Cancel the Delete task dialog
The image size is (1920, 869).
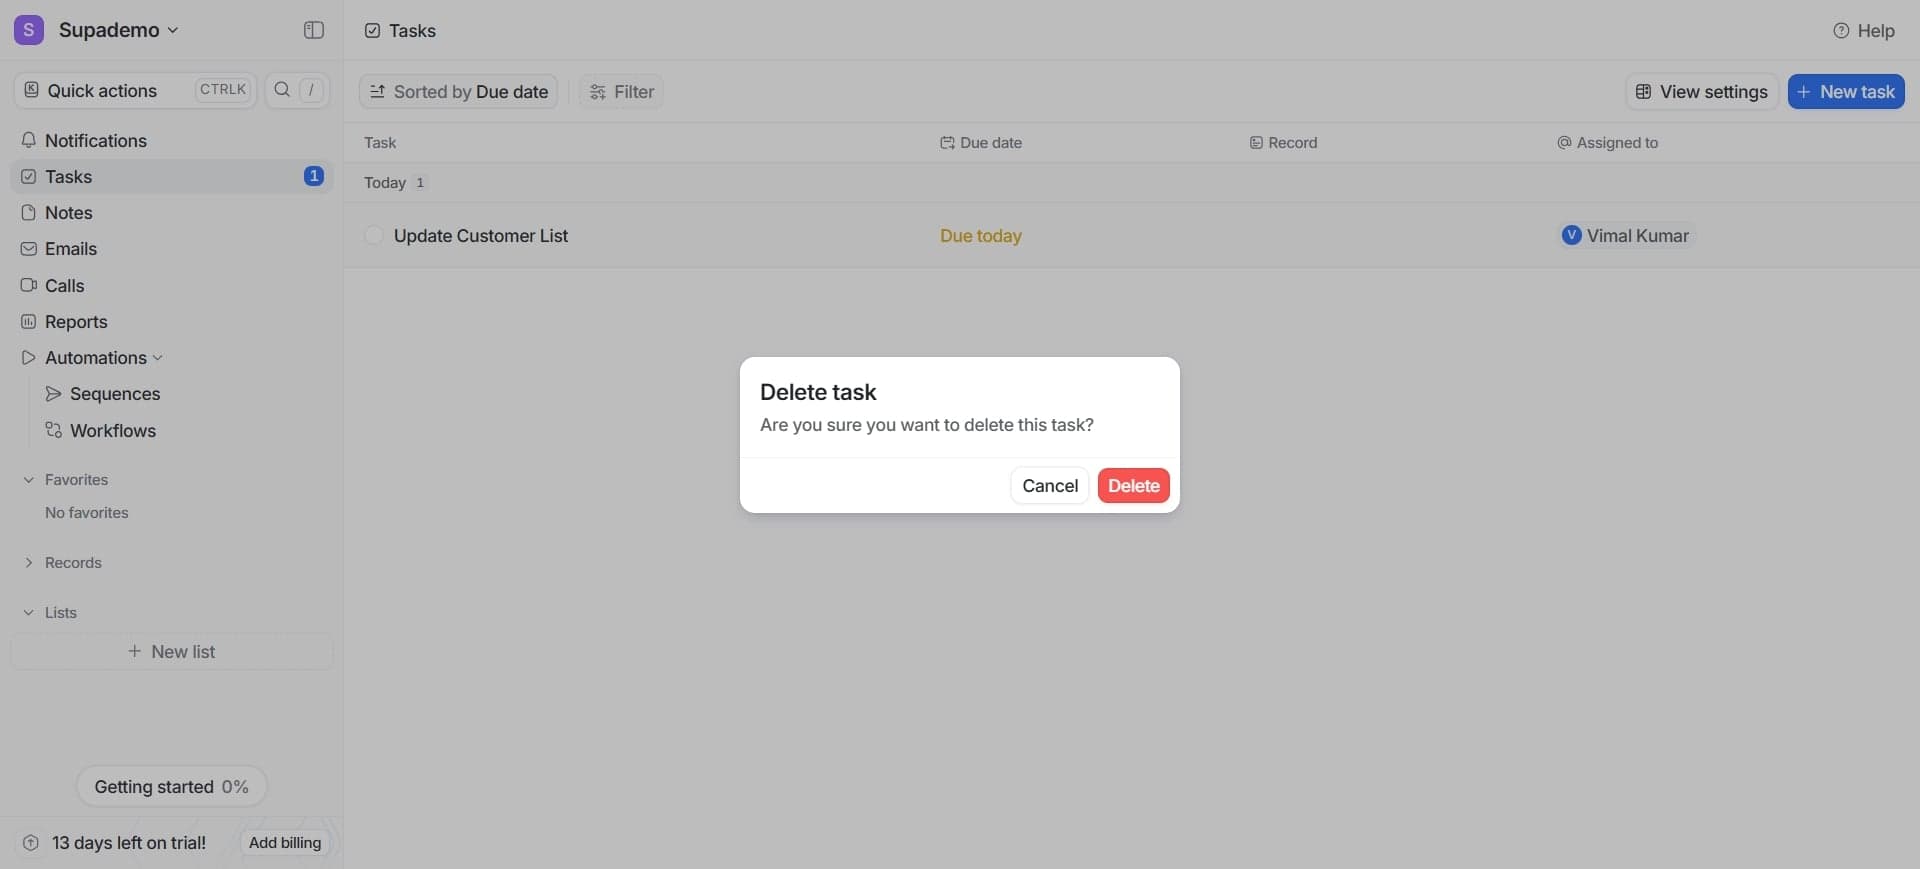pyautogui.click(x=1049, y=486)
